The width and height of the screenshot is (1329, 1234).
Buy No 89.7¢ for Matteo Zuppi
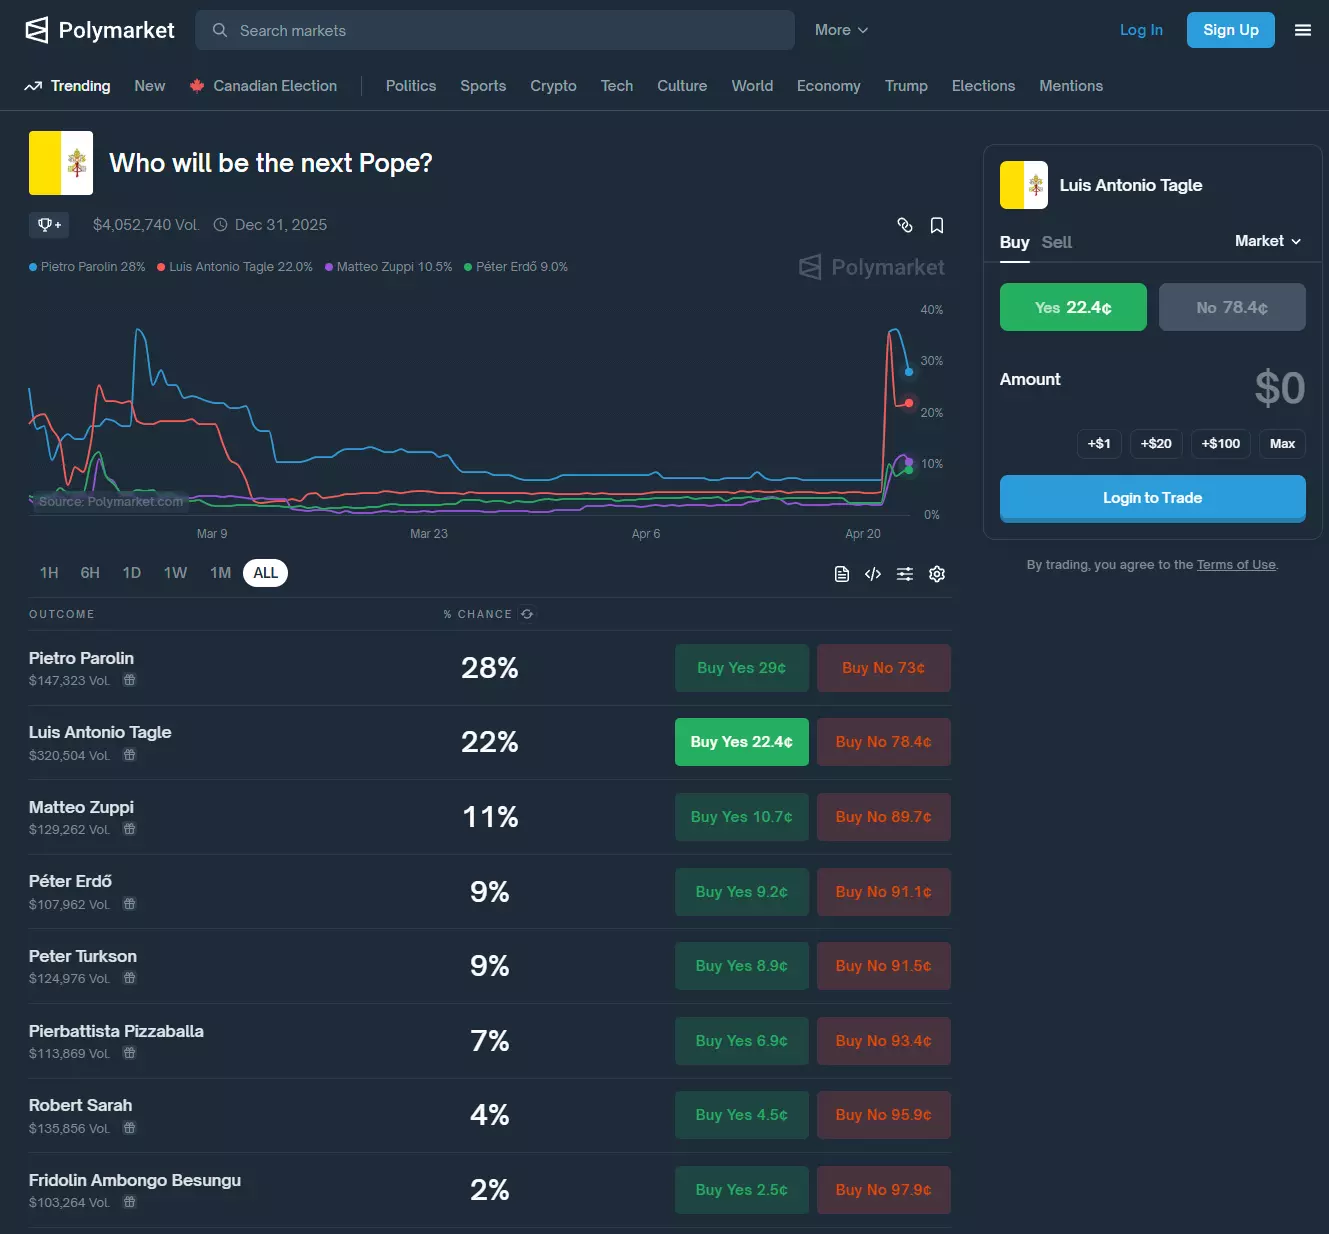884,817
